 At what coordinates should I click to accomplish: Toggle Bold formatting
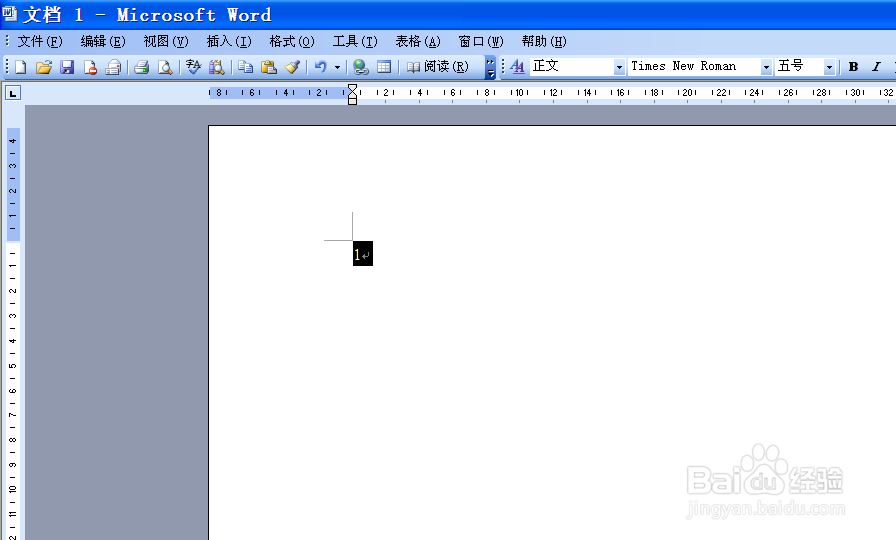click(x=853, y=67)
